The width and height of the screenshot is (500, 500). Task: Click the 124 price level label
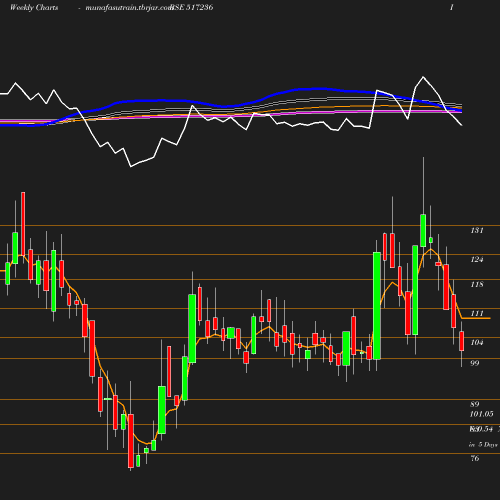[477, 259]
